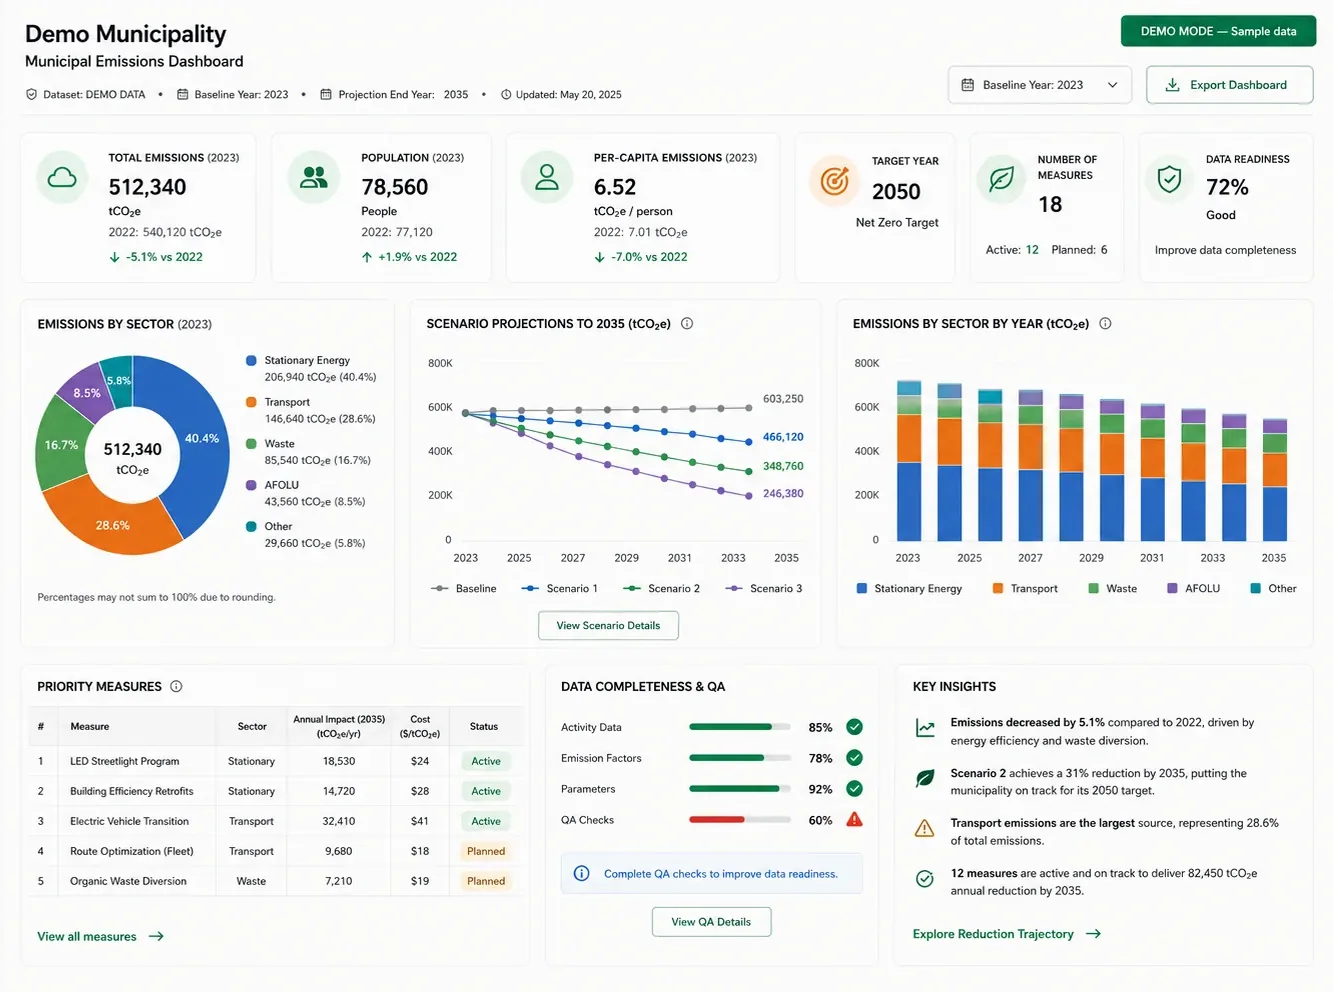Click the Annual Impact (2035) column header

(339, 726)
